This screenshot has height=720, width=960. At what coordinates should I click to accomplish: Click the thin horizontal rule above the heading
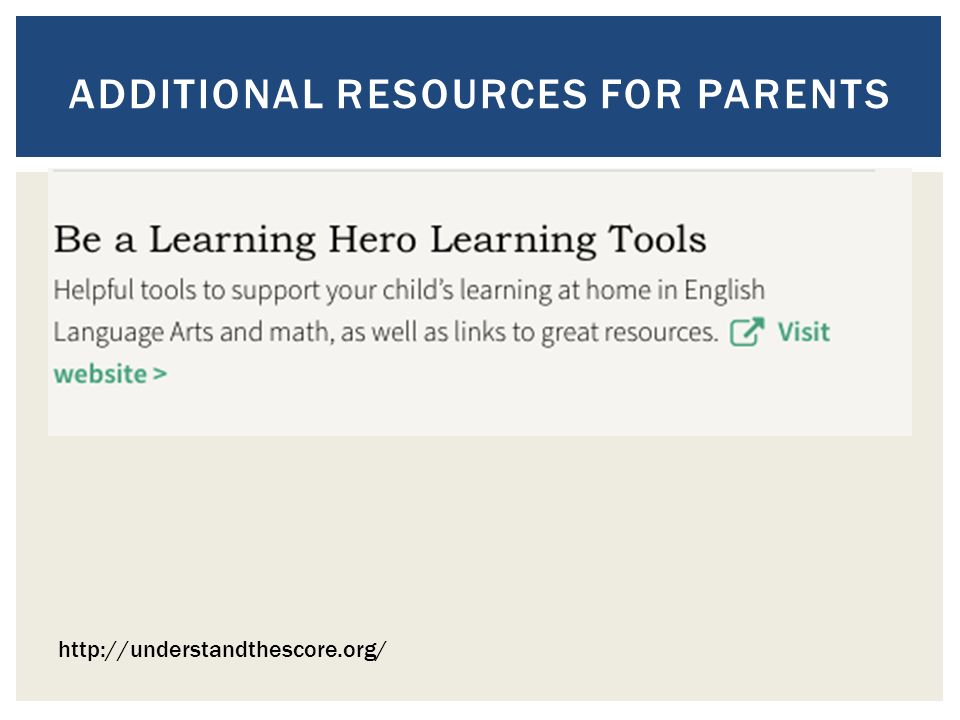coord(464,170)
